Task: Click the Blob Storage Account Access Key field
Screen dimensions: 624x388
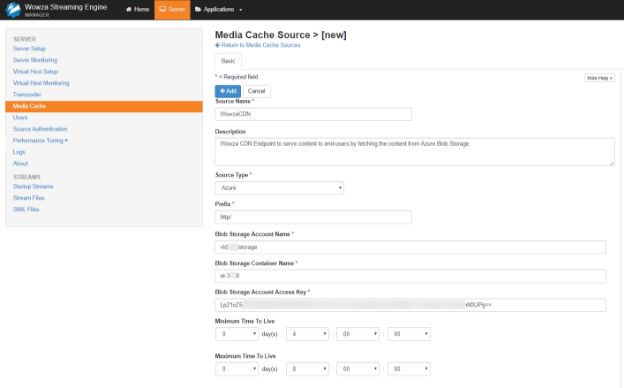Action: click(410, 305)
